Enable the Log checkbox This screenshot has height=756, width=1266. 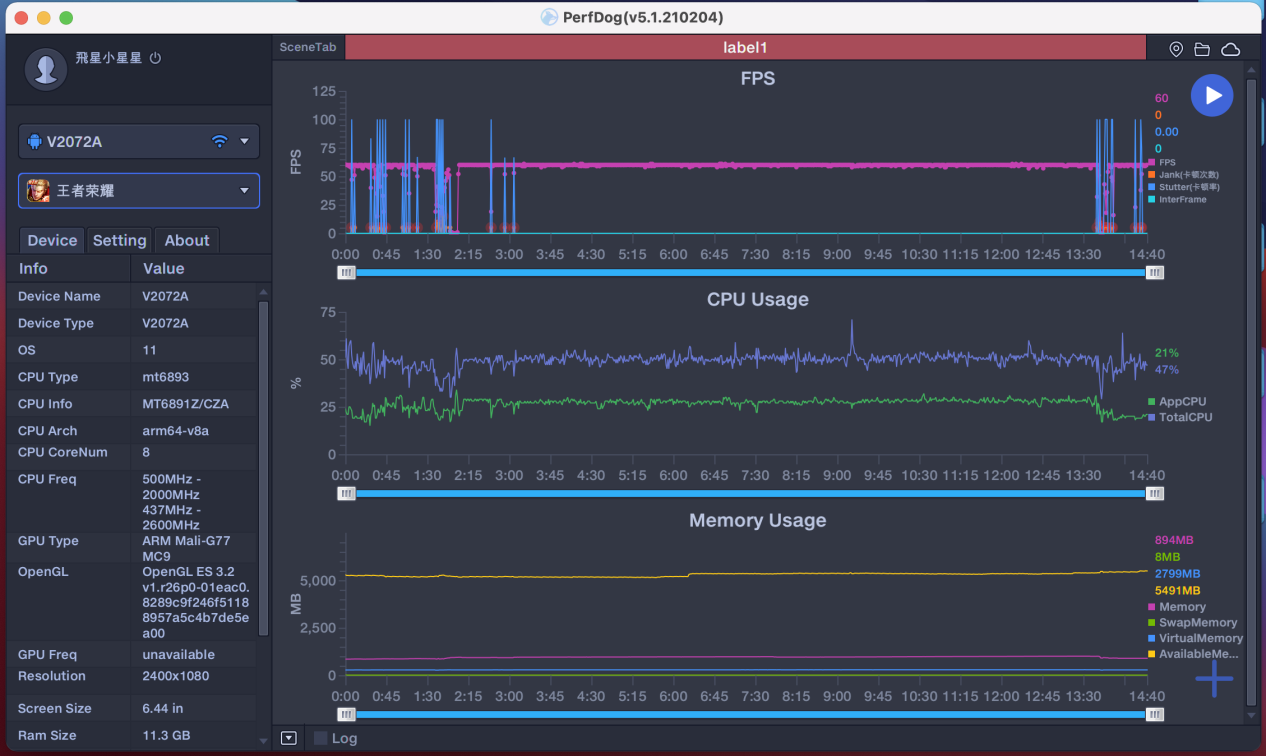point(321,738)
